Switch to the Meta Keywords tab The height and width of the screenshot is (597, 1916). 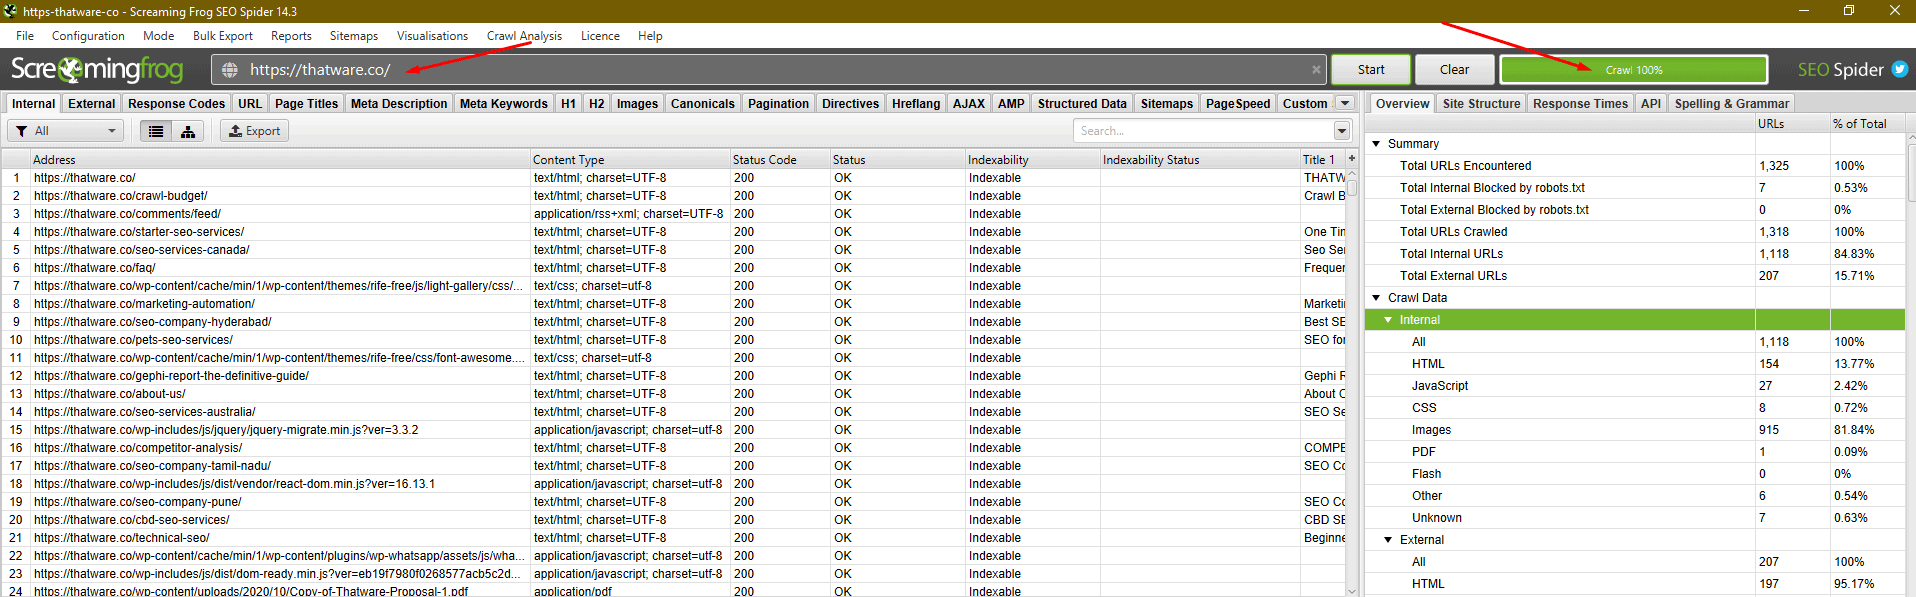(504, 104)
